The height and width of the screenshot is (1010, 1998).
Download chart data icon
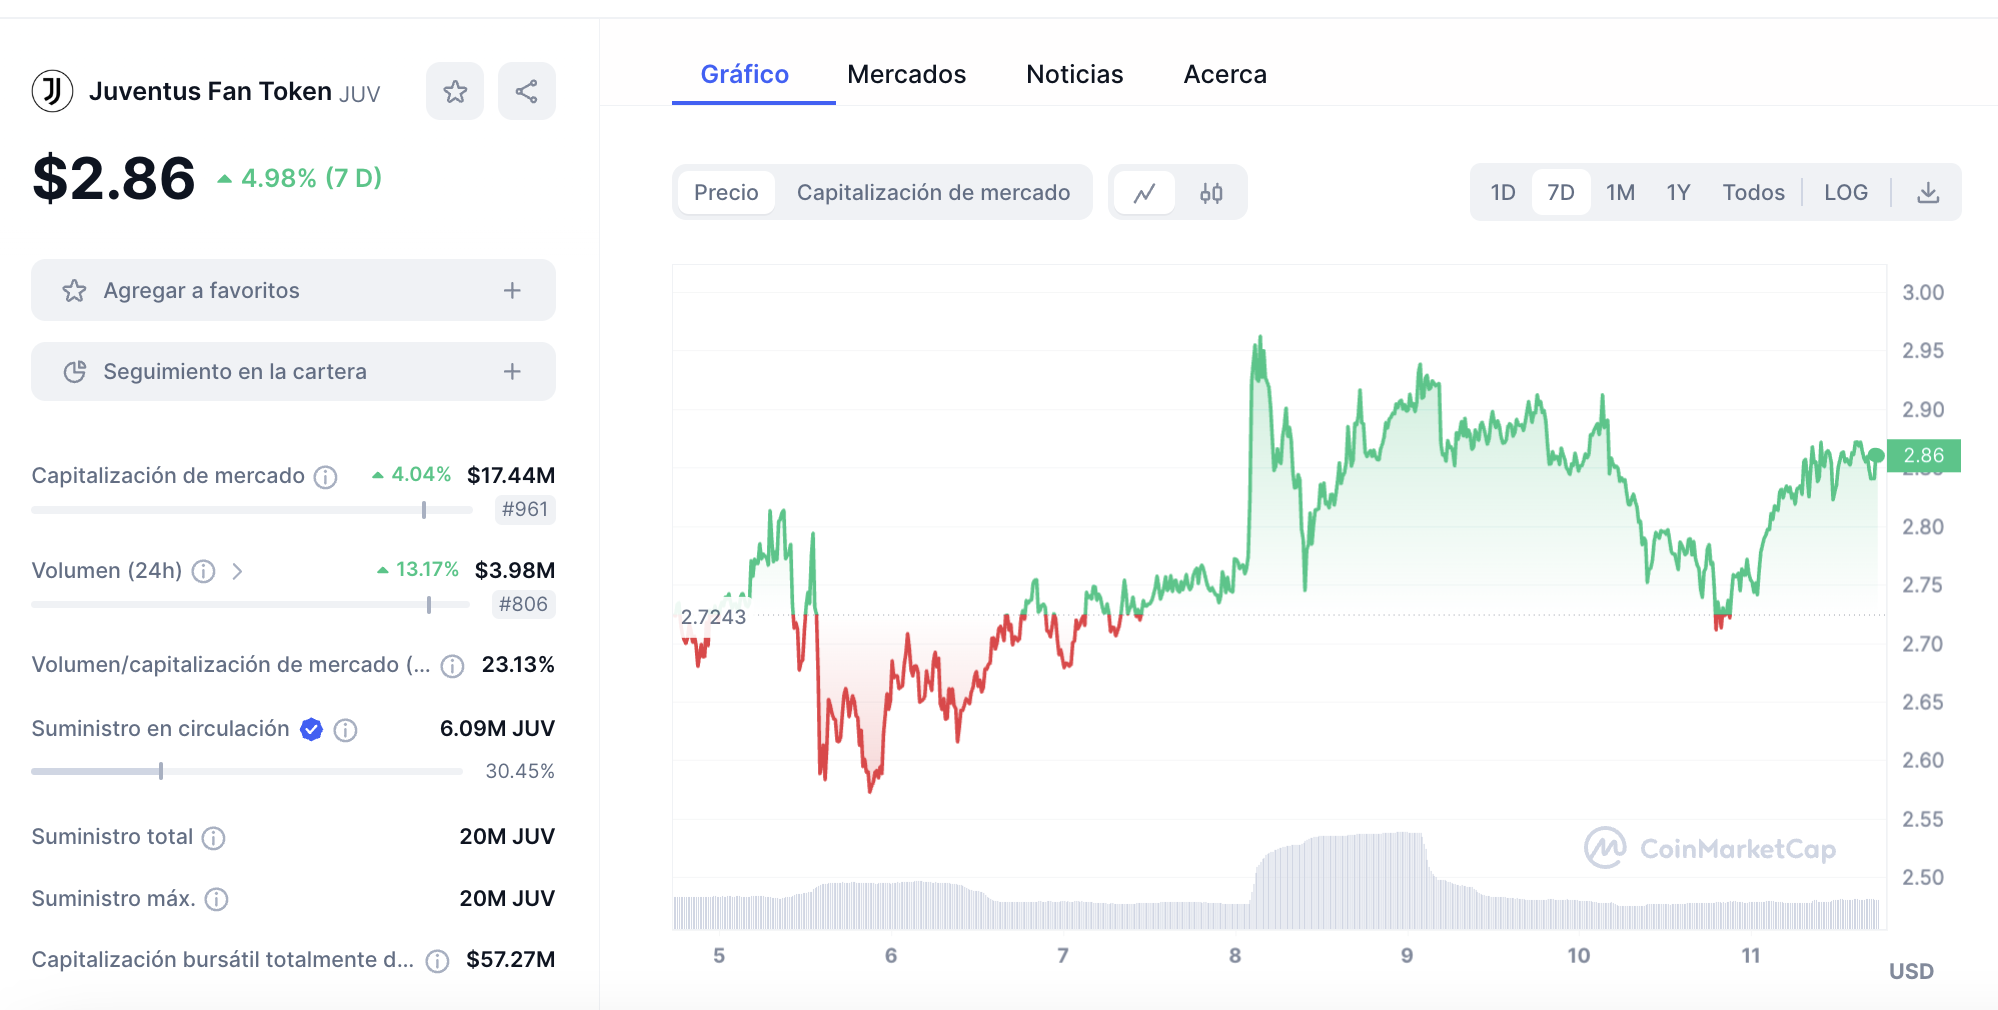click(1928, 193)
